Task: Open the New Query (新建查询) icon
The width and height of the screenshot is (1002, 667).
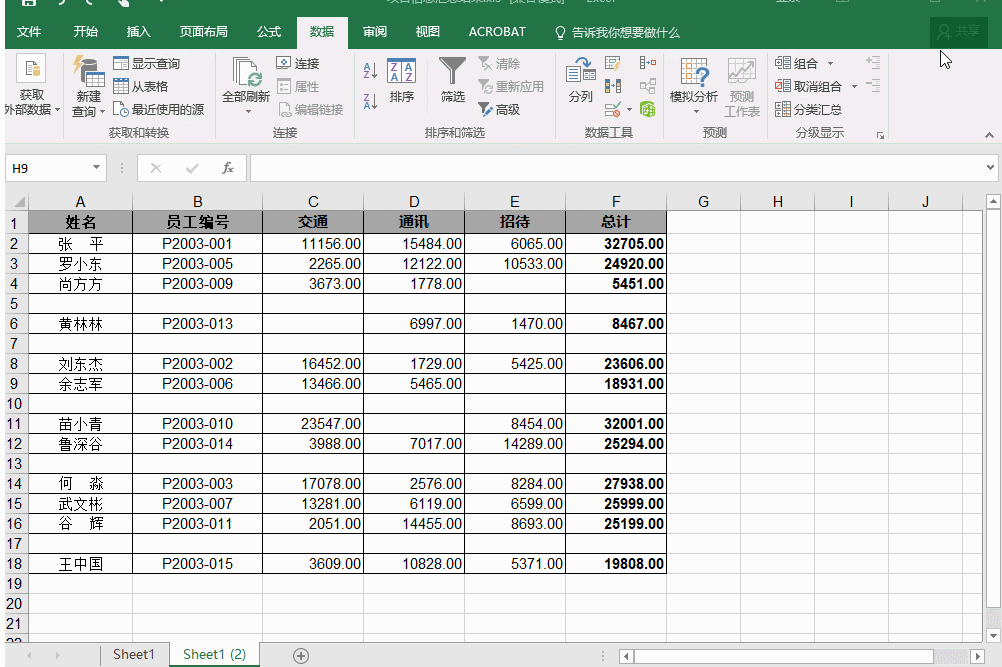Action: click(88, 71)
